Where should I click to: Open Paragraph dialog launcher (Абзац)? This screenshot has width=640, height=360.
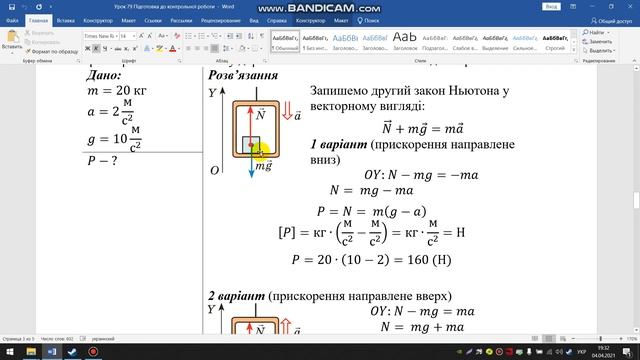[264, 61]
